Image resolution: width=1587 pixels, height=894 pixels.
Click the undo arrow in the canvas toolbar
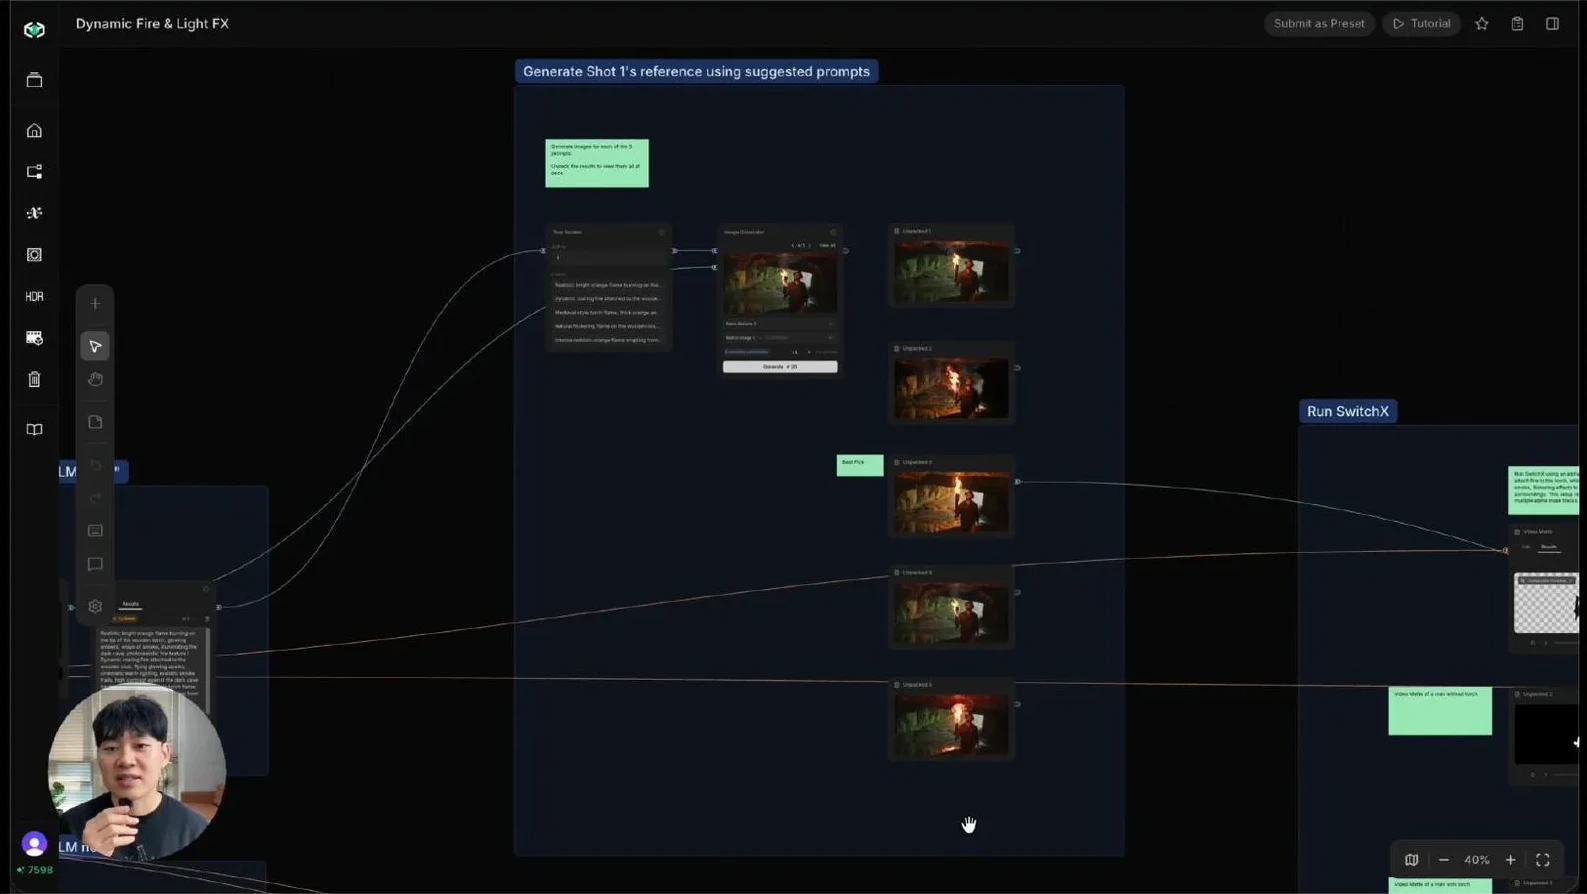tap(95, 465)
